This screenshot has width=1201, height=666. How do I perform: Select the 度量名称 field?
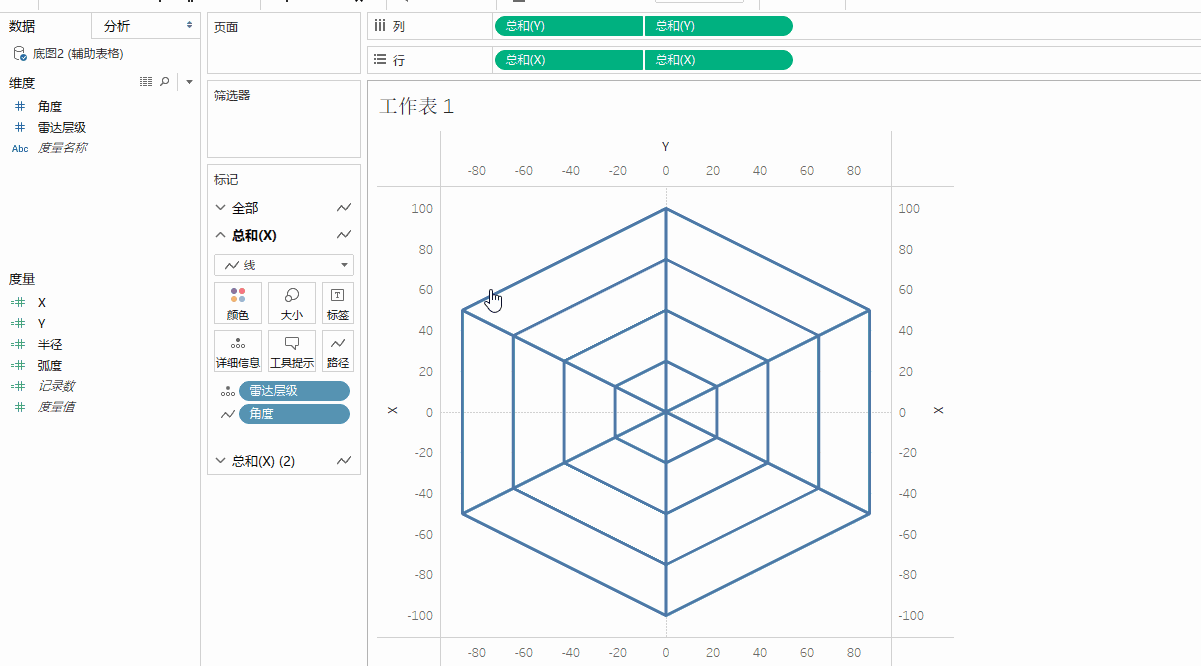[x=62, y=148]
